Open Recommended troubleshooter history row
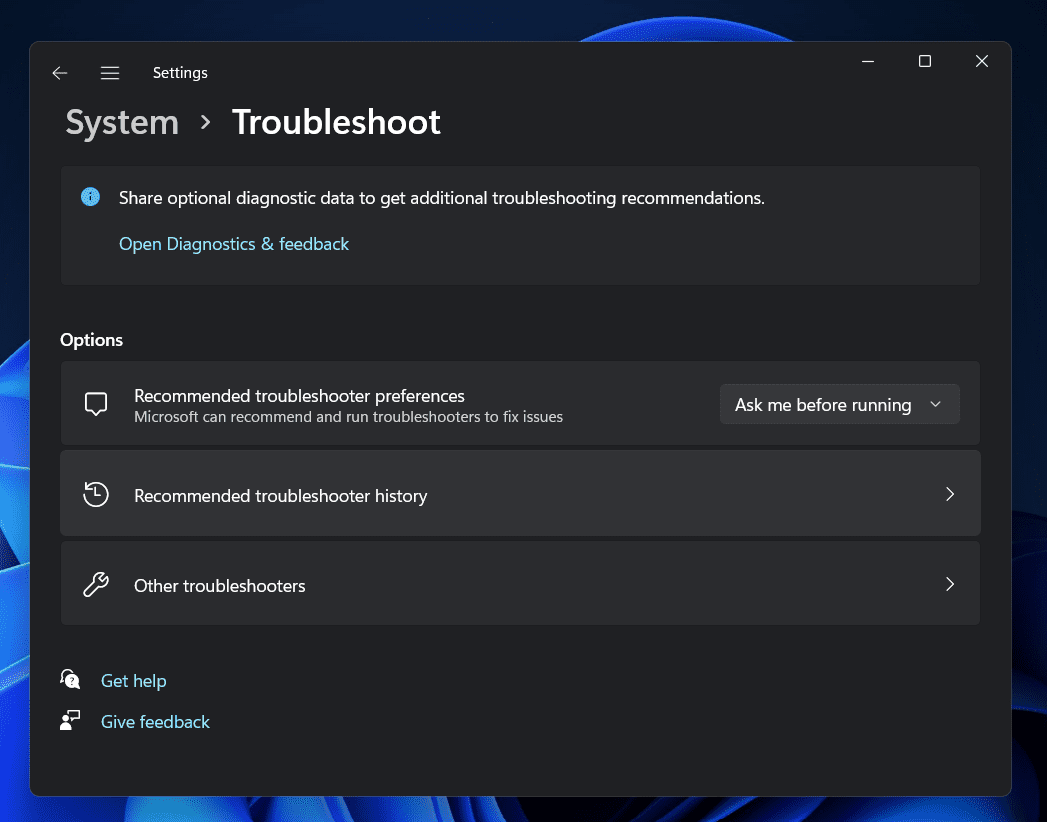1047x822 pixels. pyautogui.click(x=520, y=493)
